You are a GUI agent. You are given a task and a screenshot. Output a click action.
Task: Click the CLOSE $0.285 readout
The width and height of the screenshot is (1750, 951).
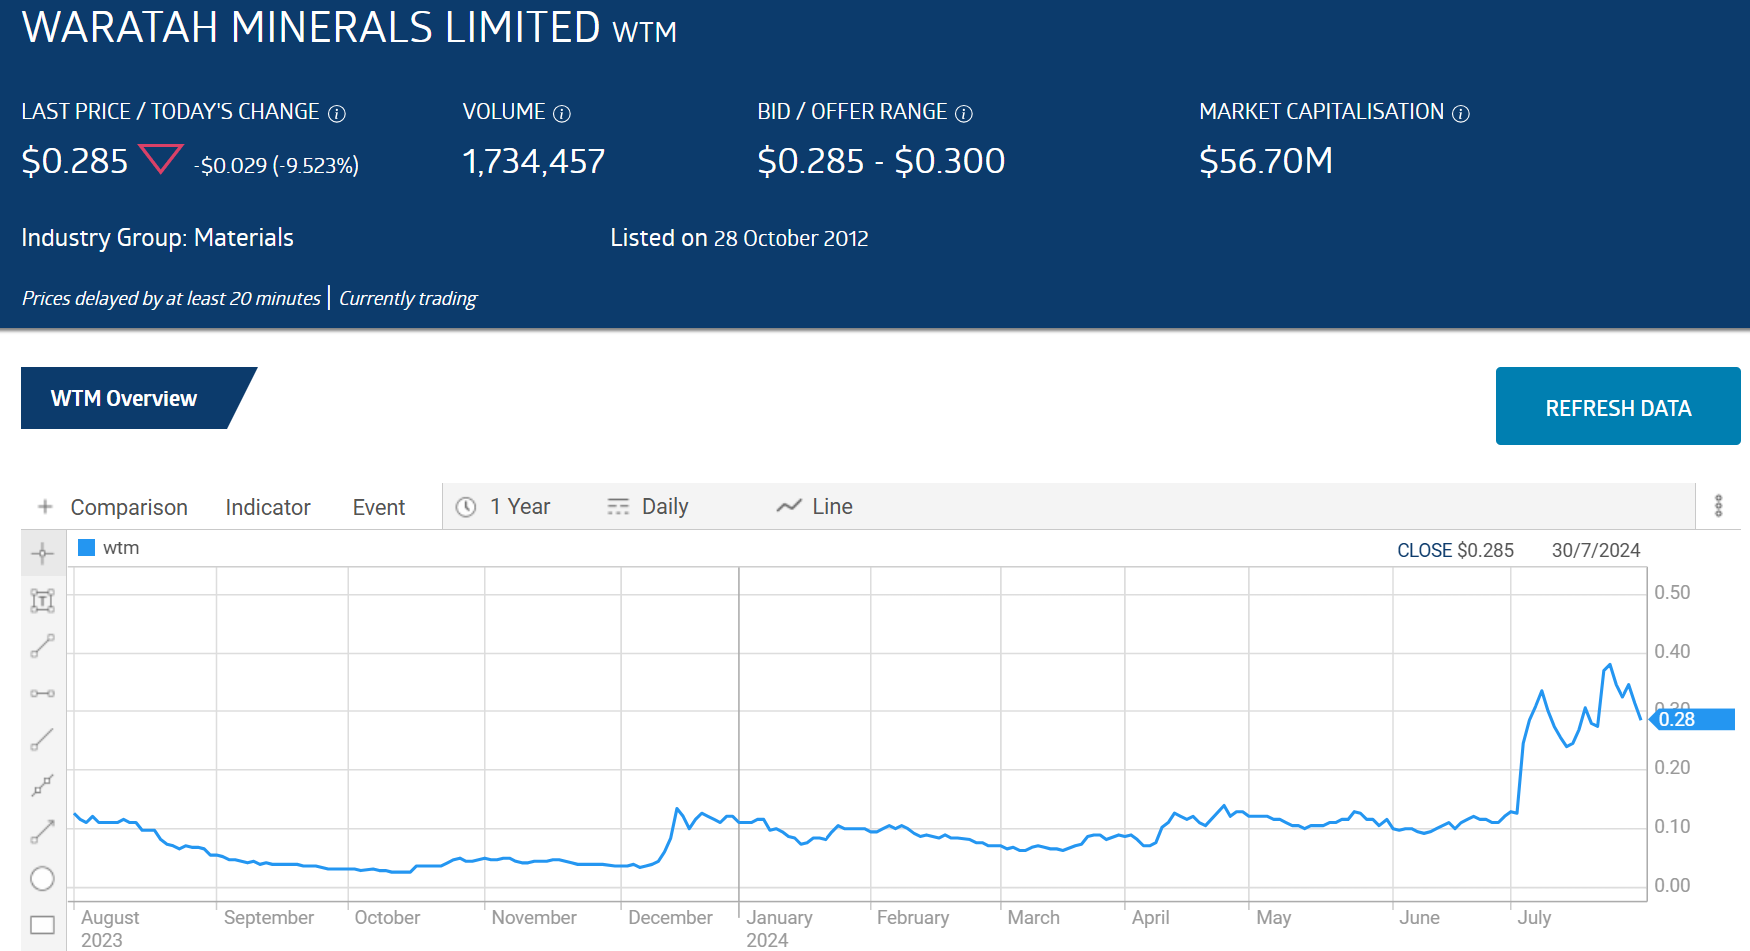click(1455, 551)
